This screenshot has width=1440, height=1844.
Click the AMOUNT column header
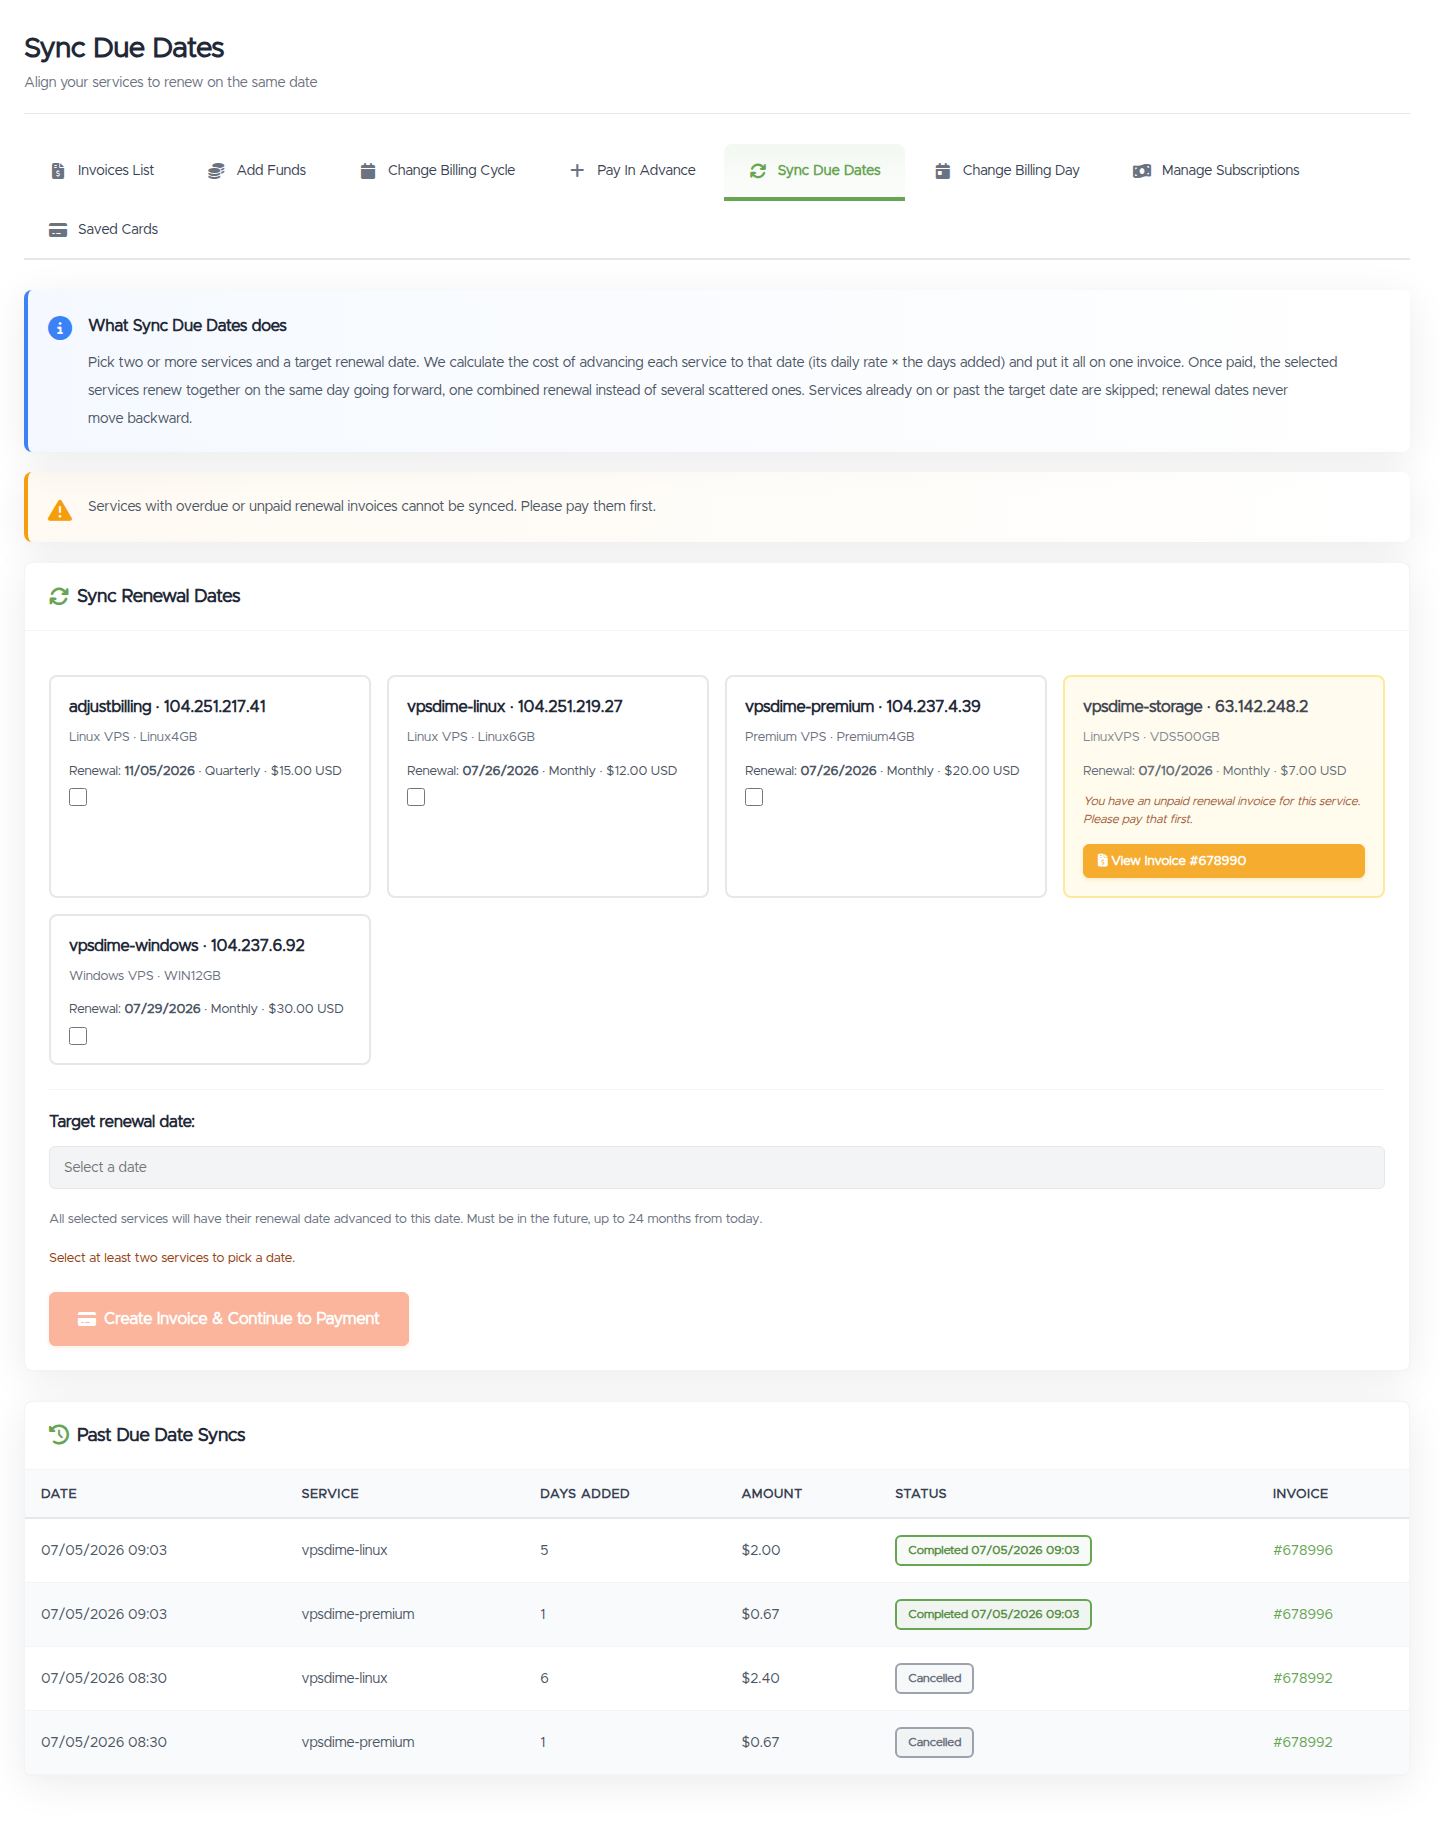click(771, 1494)
